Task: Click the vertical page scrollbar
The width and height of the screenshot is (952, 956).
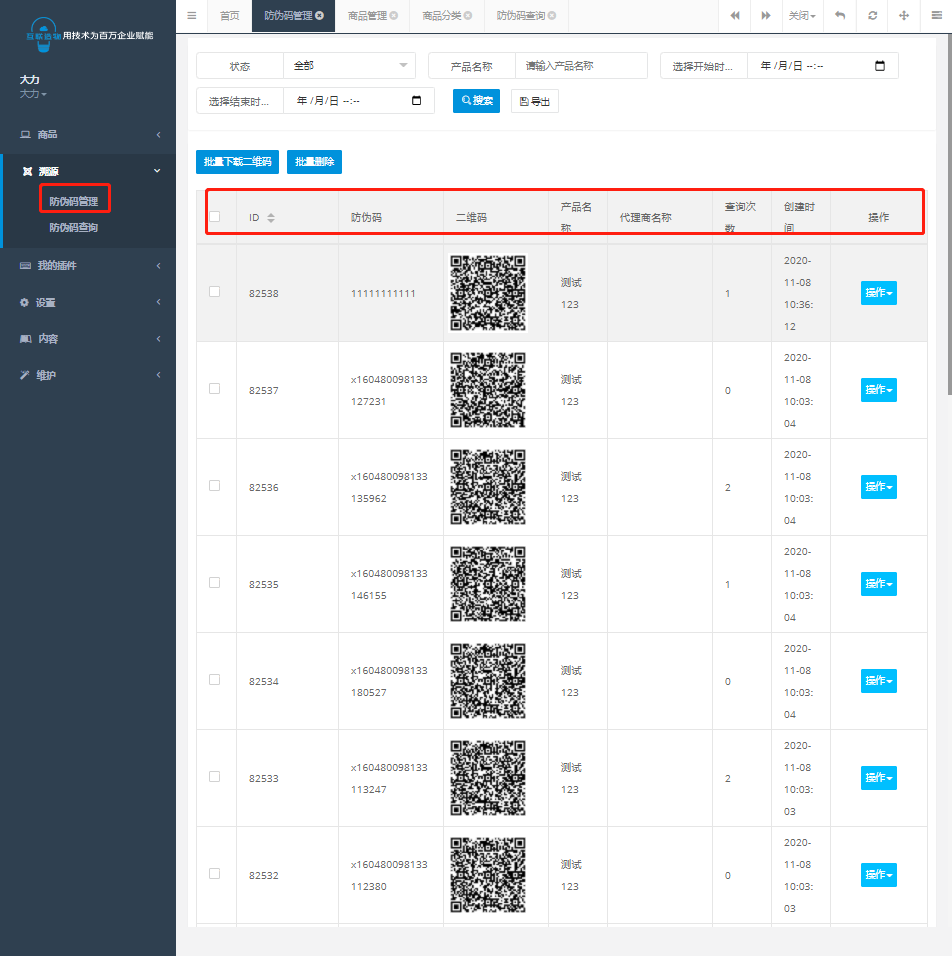Action: click(x=949, y=213)
